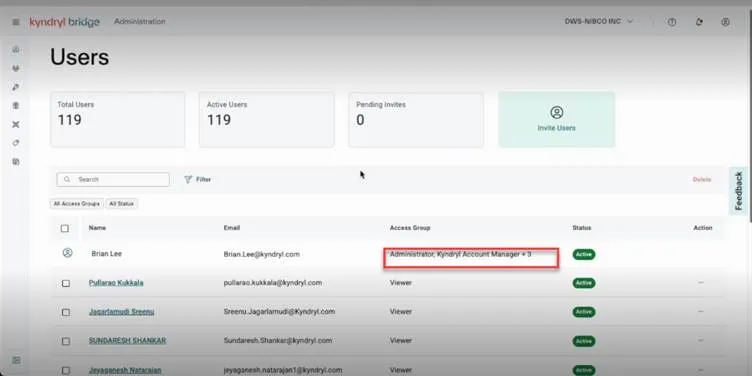Image resolution: width=752 pixels, height=376 pixels.
Task: Open the action menu for Pullarao Kukkala
Action: [701, 283]
